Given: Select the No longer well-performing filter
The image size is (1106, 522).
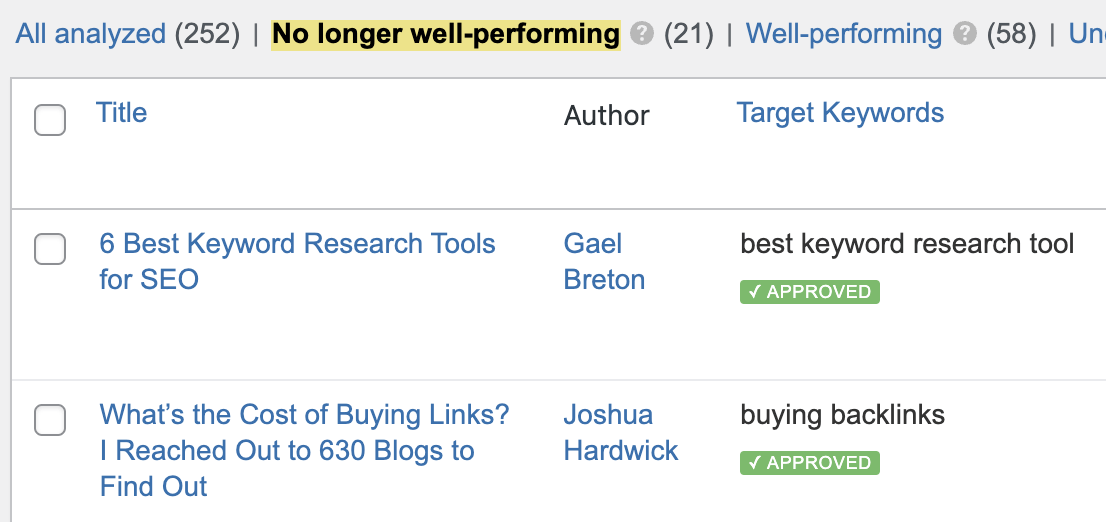Looking at the screenshot, I should click(x=446, y=35).
